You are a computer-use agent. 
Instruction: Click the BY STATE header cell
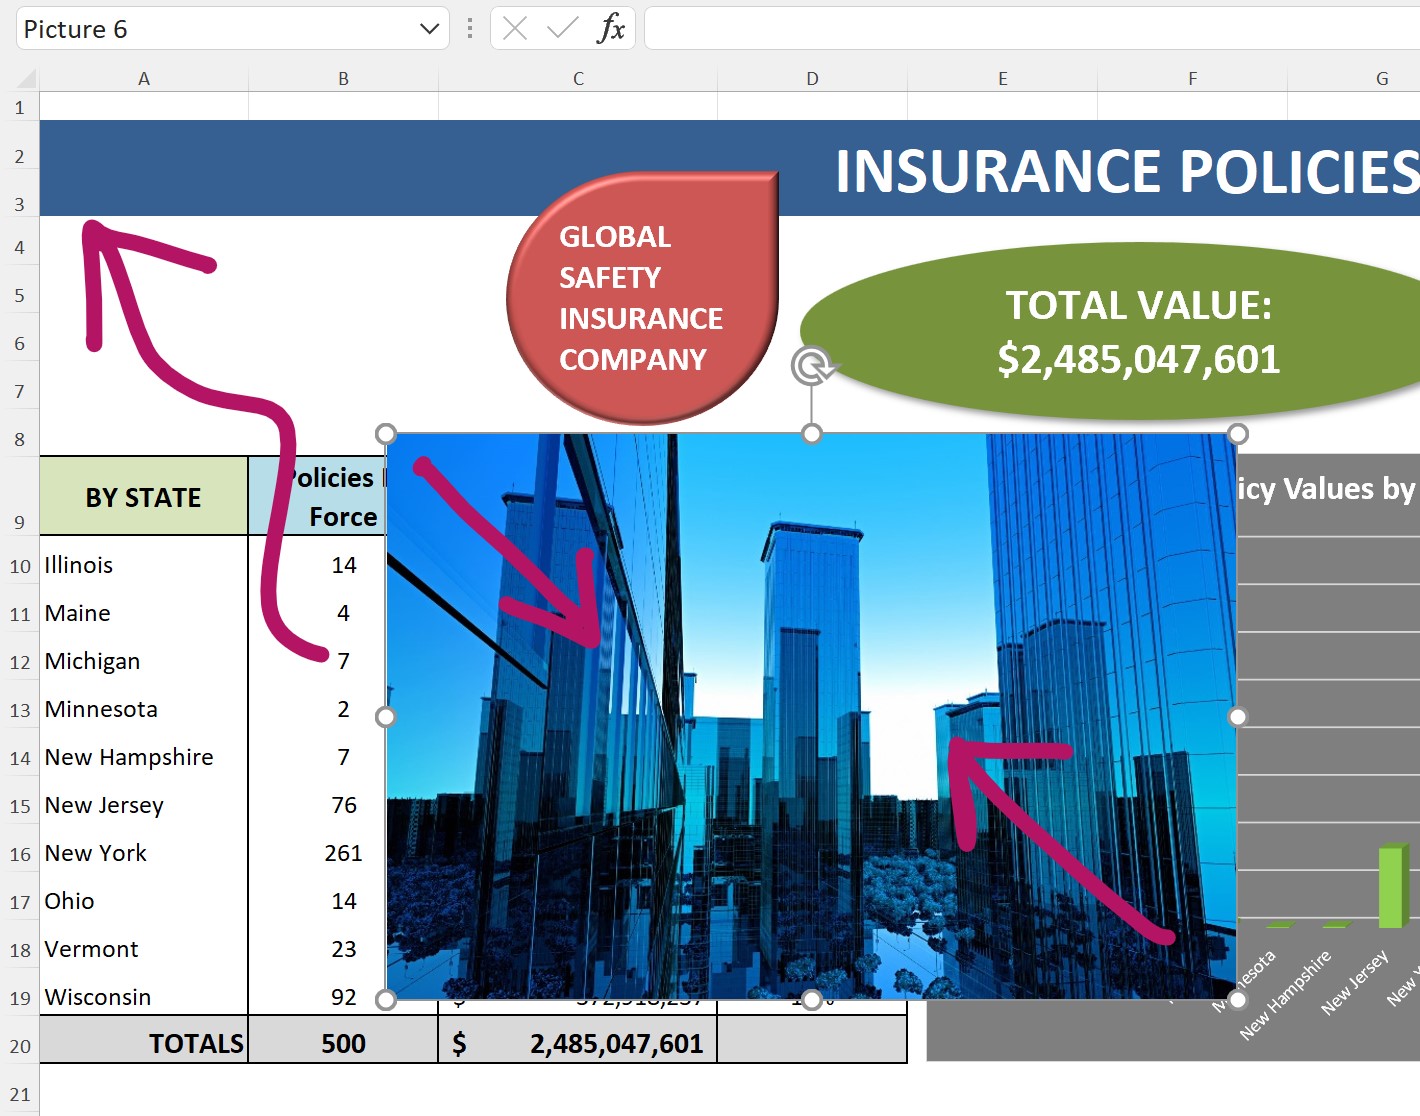(x=143, y=497)
